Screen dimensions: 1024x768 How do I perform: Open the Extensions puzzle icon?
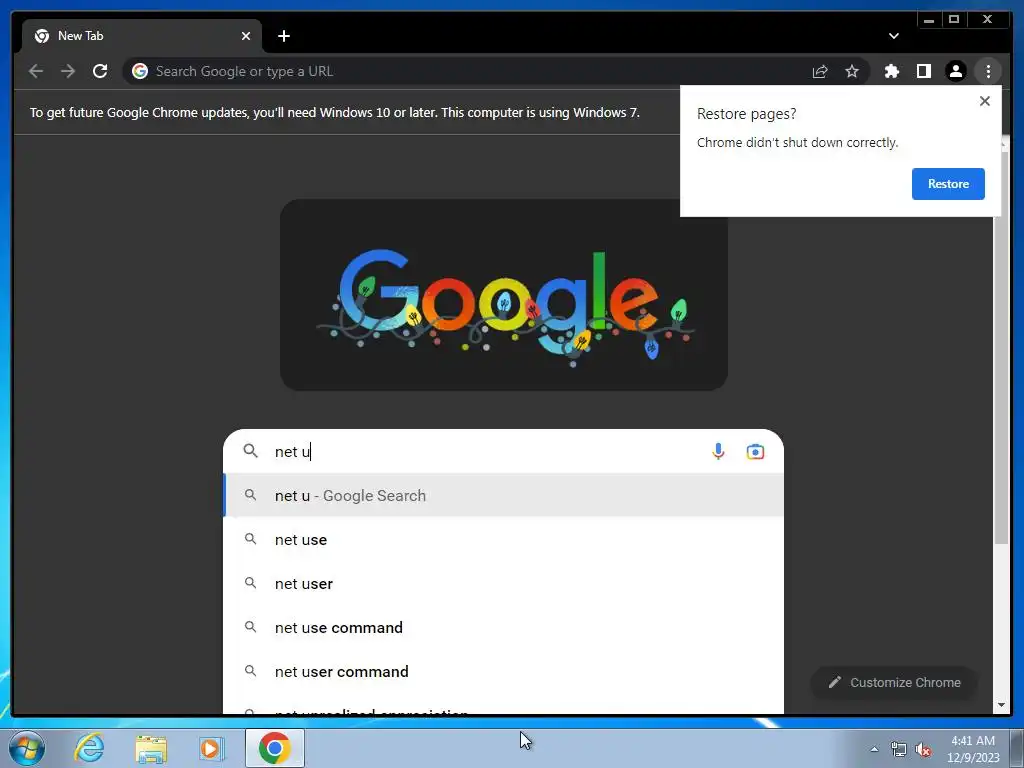[x=891, y=71]
